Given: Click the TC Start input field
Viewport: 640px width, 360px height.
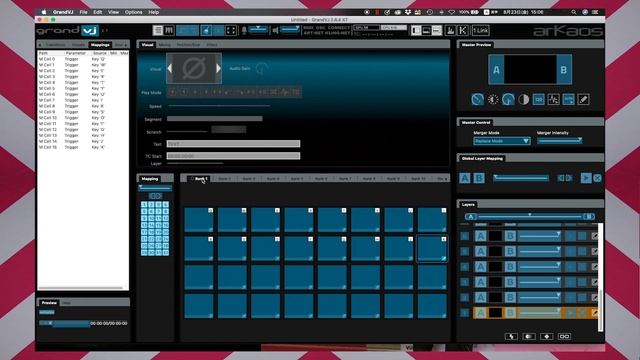Looking at the screenshot, I should point(233,156).
